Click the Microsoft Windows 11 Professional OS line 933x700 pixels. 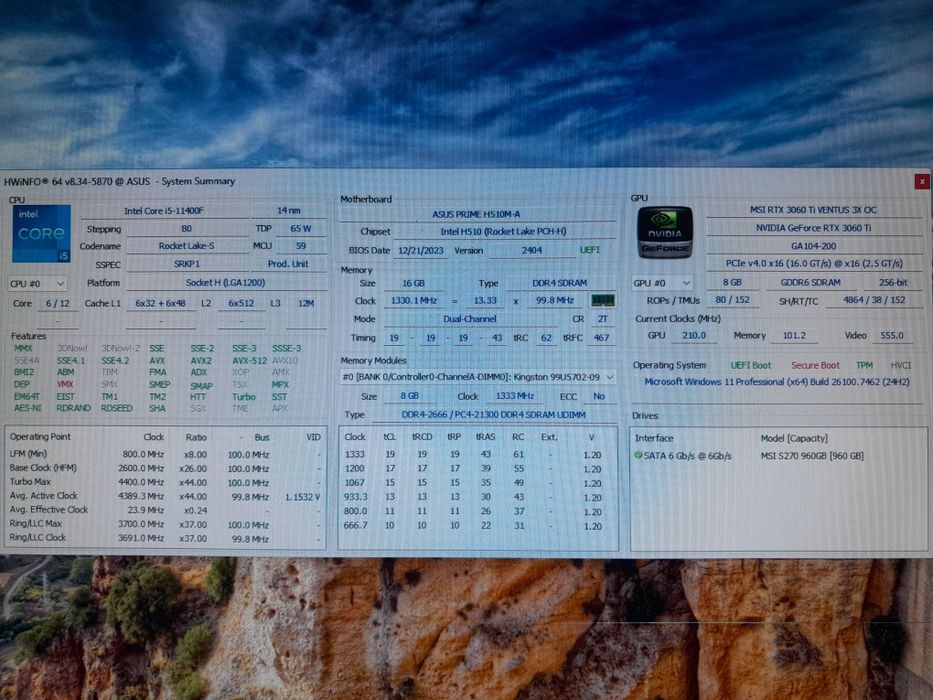pyautogui.click(x=777, y=382)
